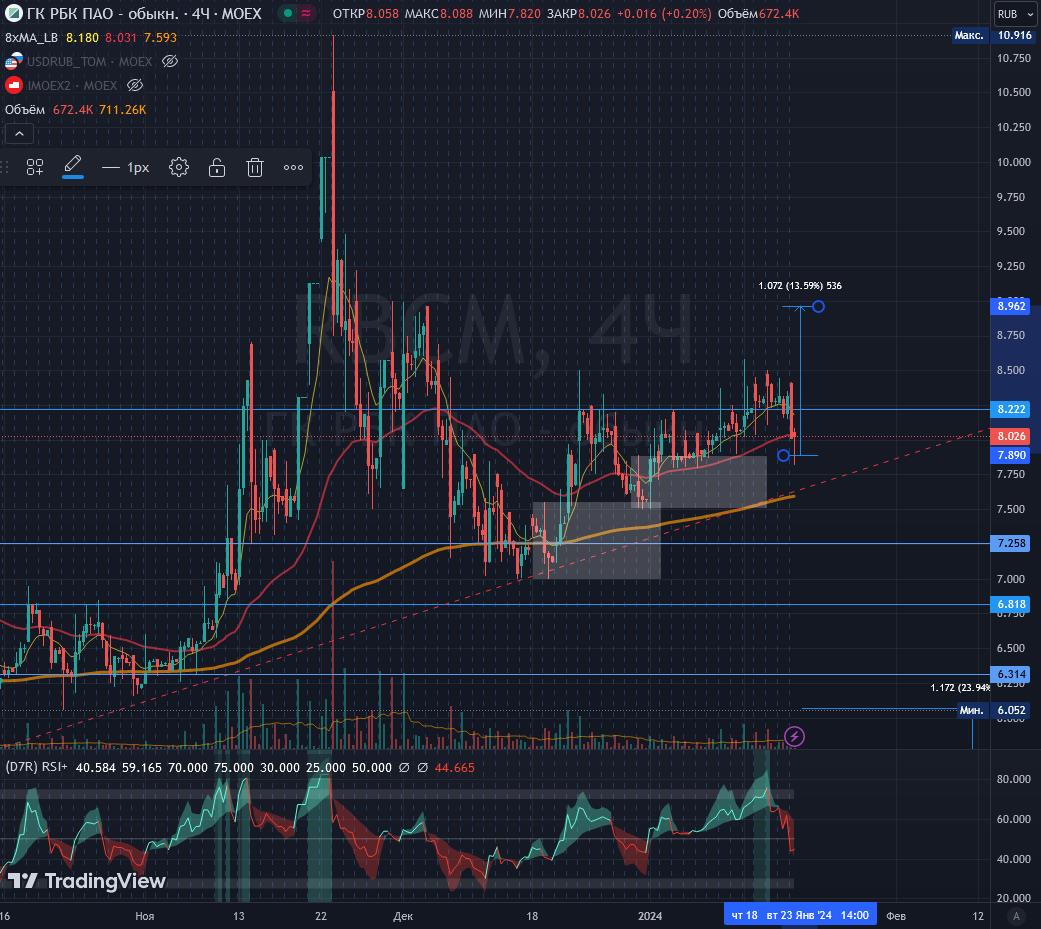Viewport: 1041px width, 929px height.
Task: Open drawing settings gear icon
Action: [179, 167]
